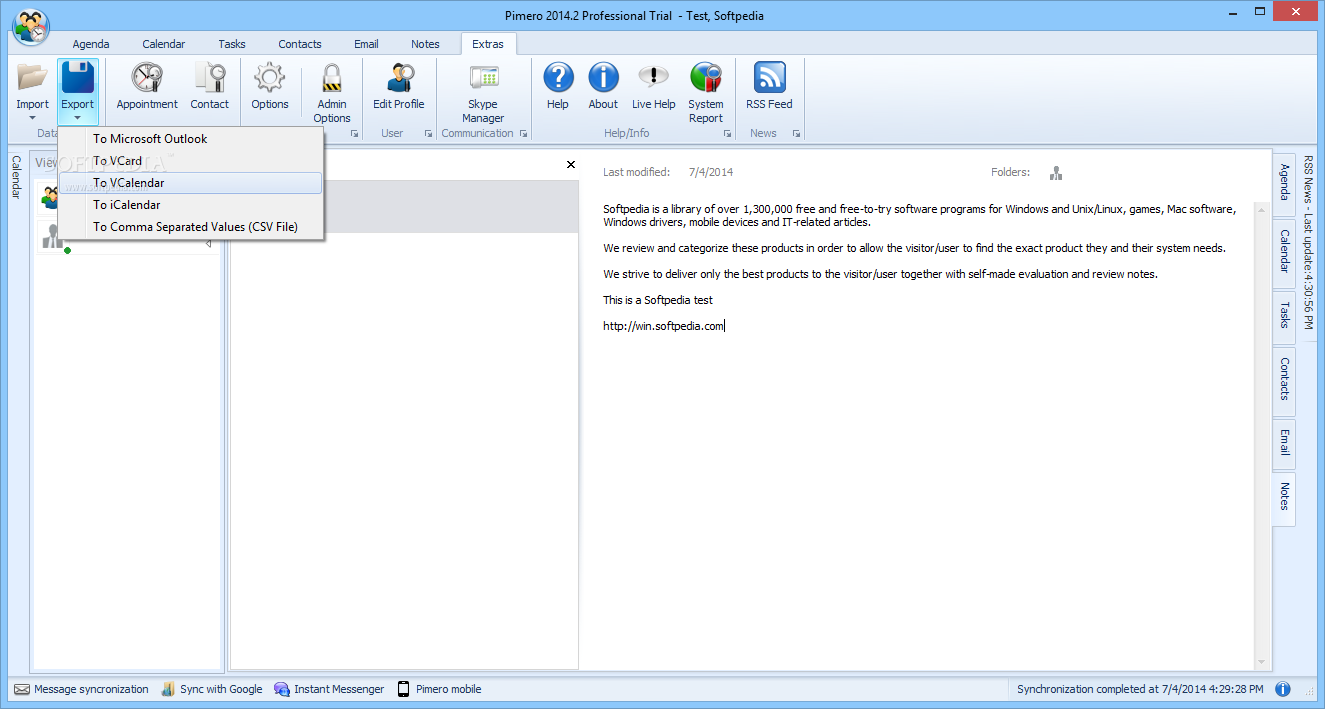This screenshot has width=1325, height=709.
Task: Open the right sidebar Email tab
Action: tap(1285, 442)
